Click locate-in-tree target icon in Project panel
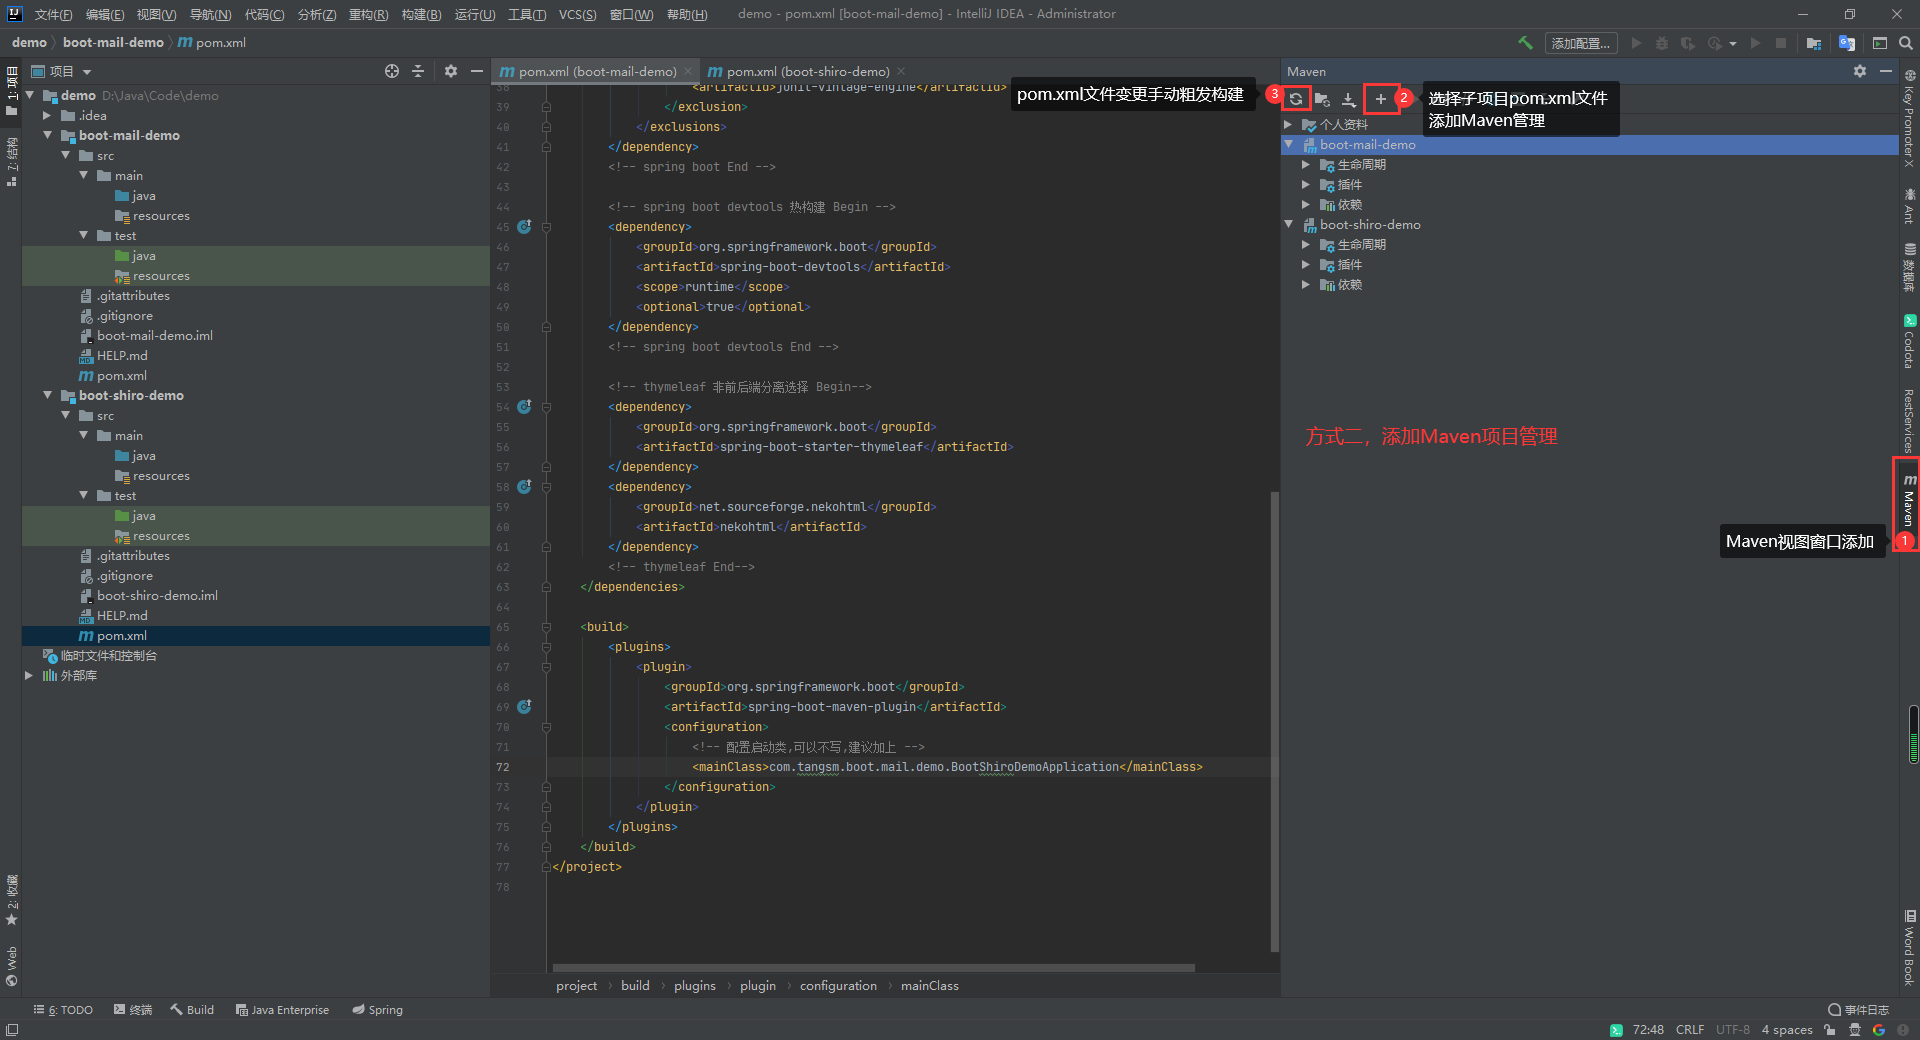1920x1040 pixels. [x=392, y=71]
